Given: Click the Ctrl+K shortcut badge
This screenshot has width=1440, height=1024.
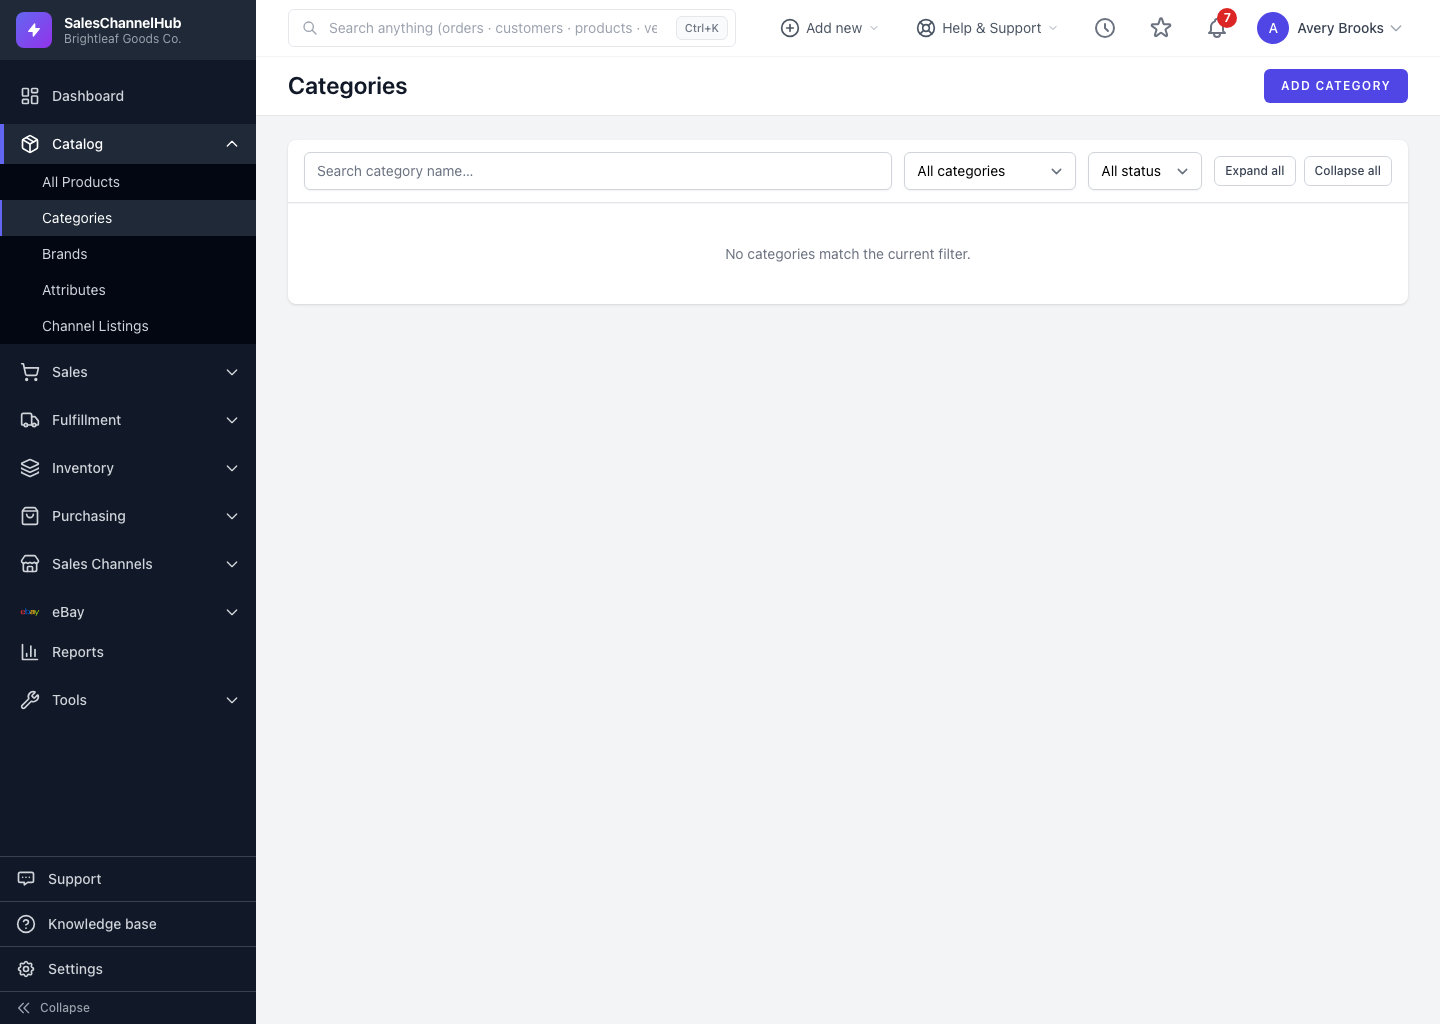Looking at the screenshot, I should coord(702,28).
